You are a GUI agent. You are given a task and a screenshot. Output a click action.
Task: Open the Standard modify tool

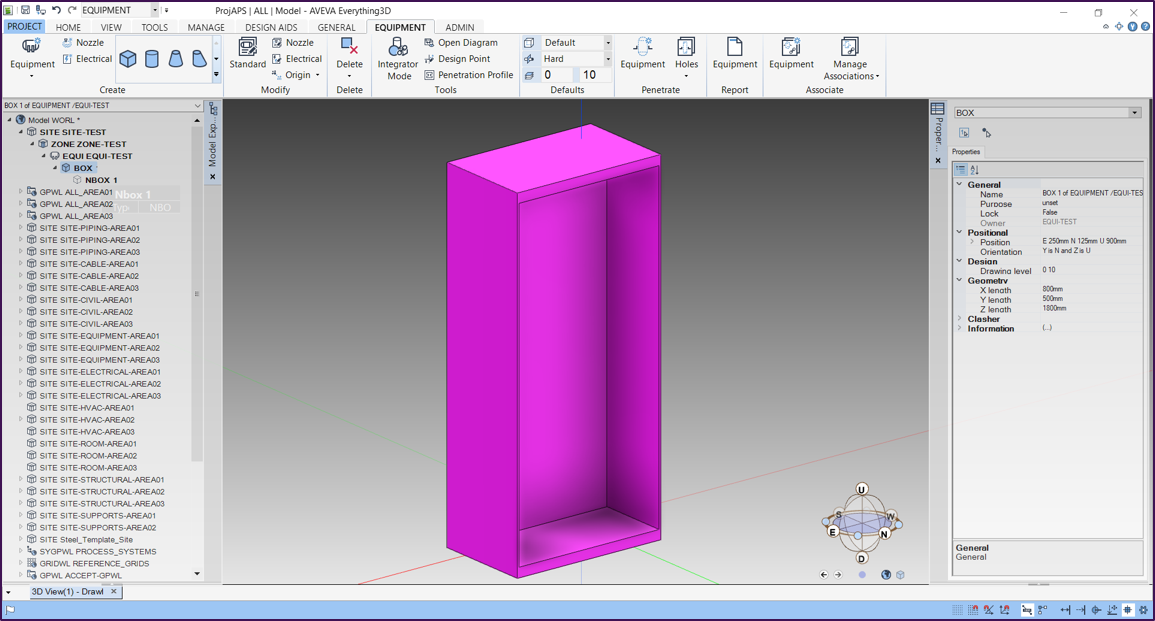(248, 53)
